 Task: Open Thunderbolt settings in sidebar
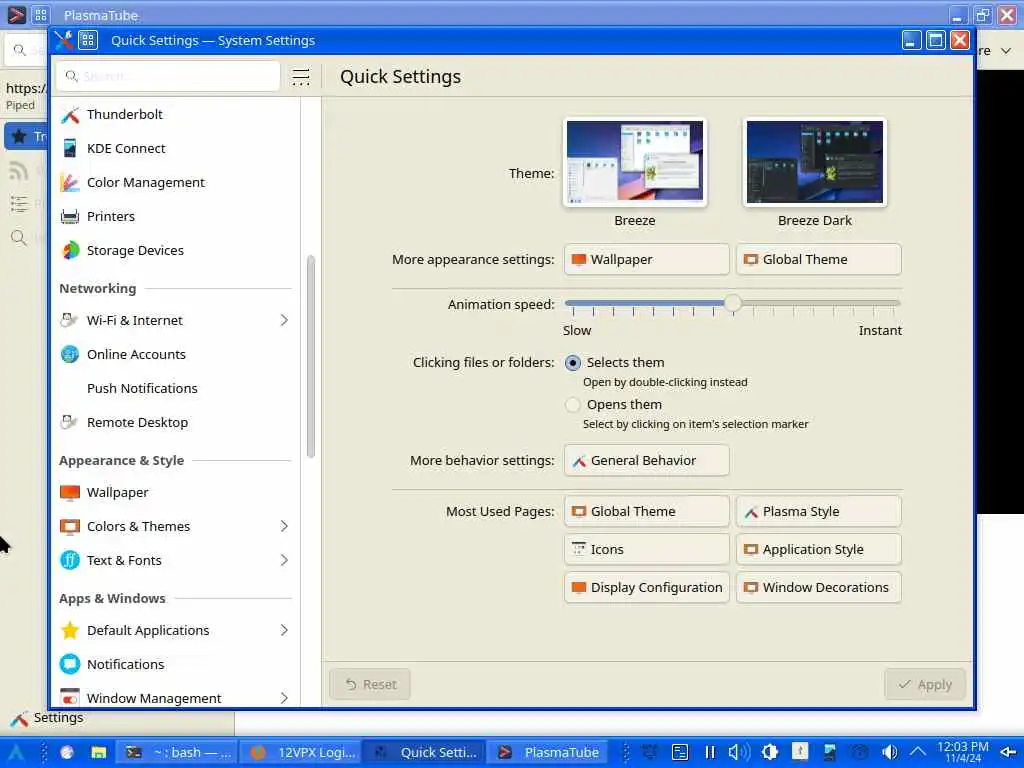(175, 114)
